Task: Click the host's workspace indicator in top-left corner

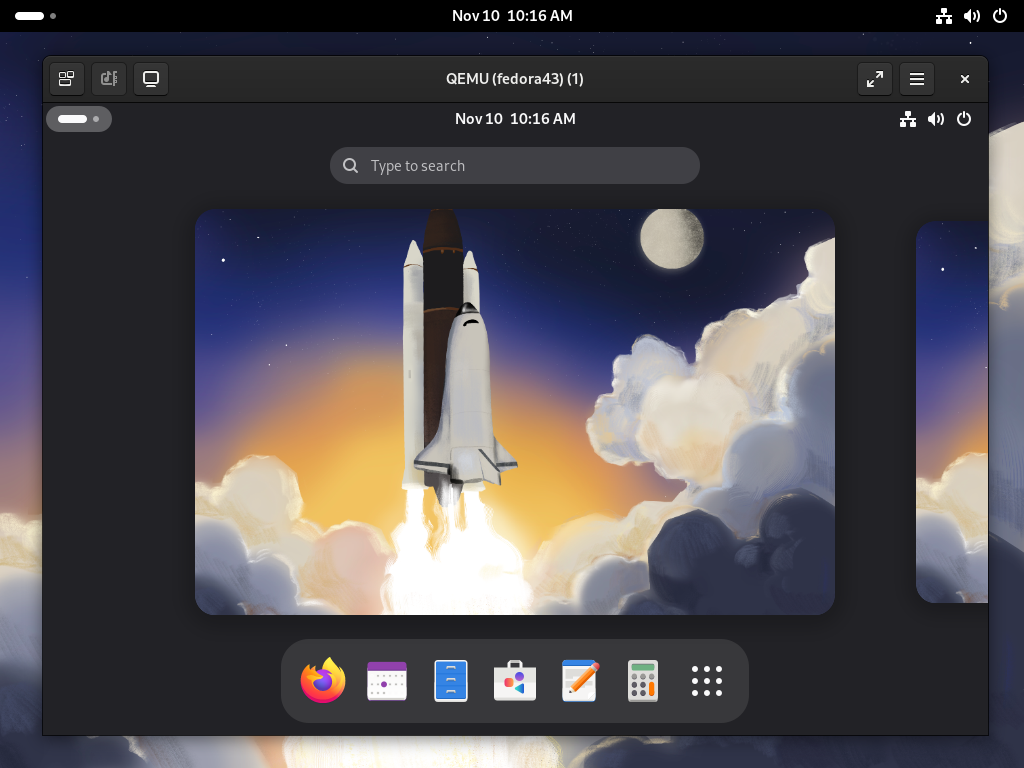Action: (x=35, y=16)
